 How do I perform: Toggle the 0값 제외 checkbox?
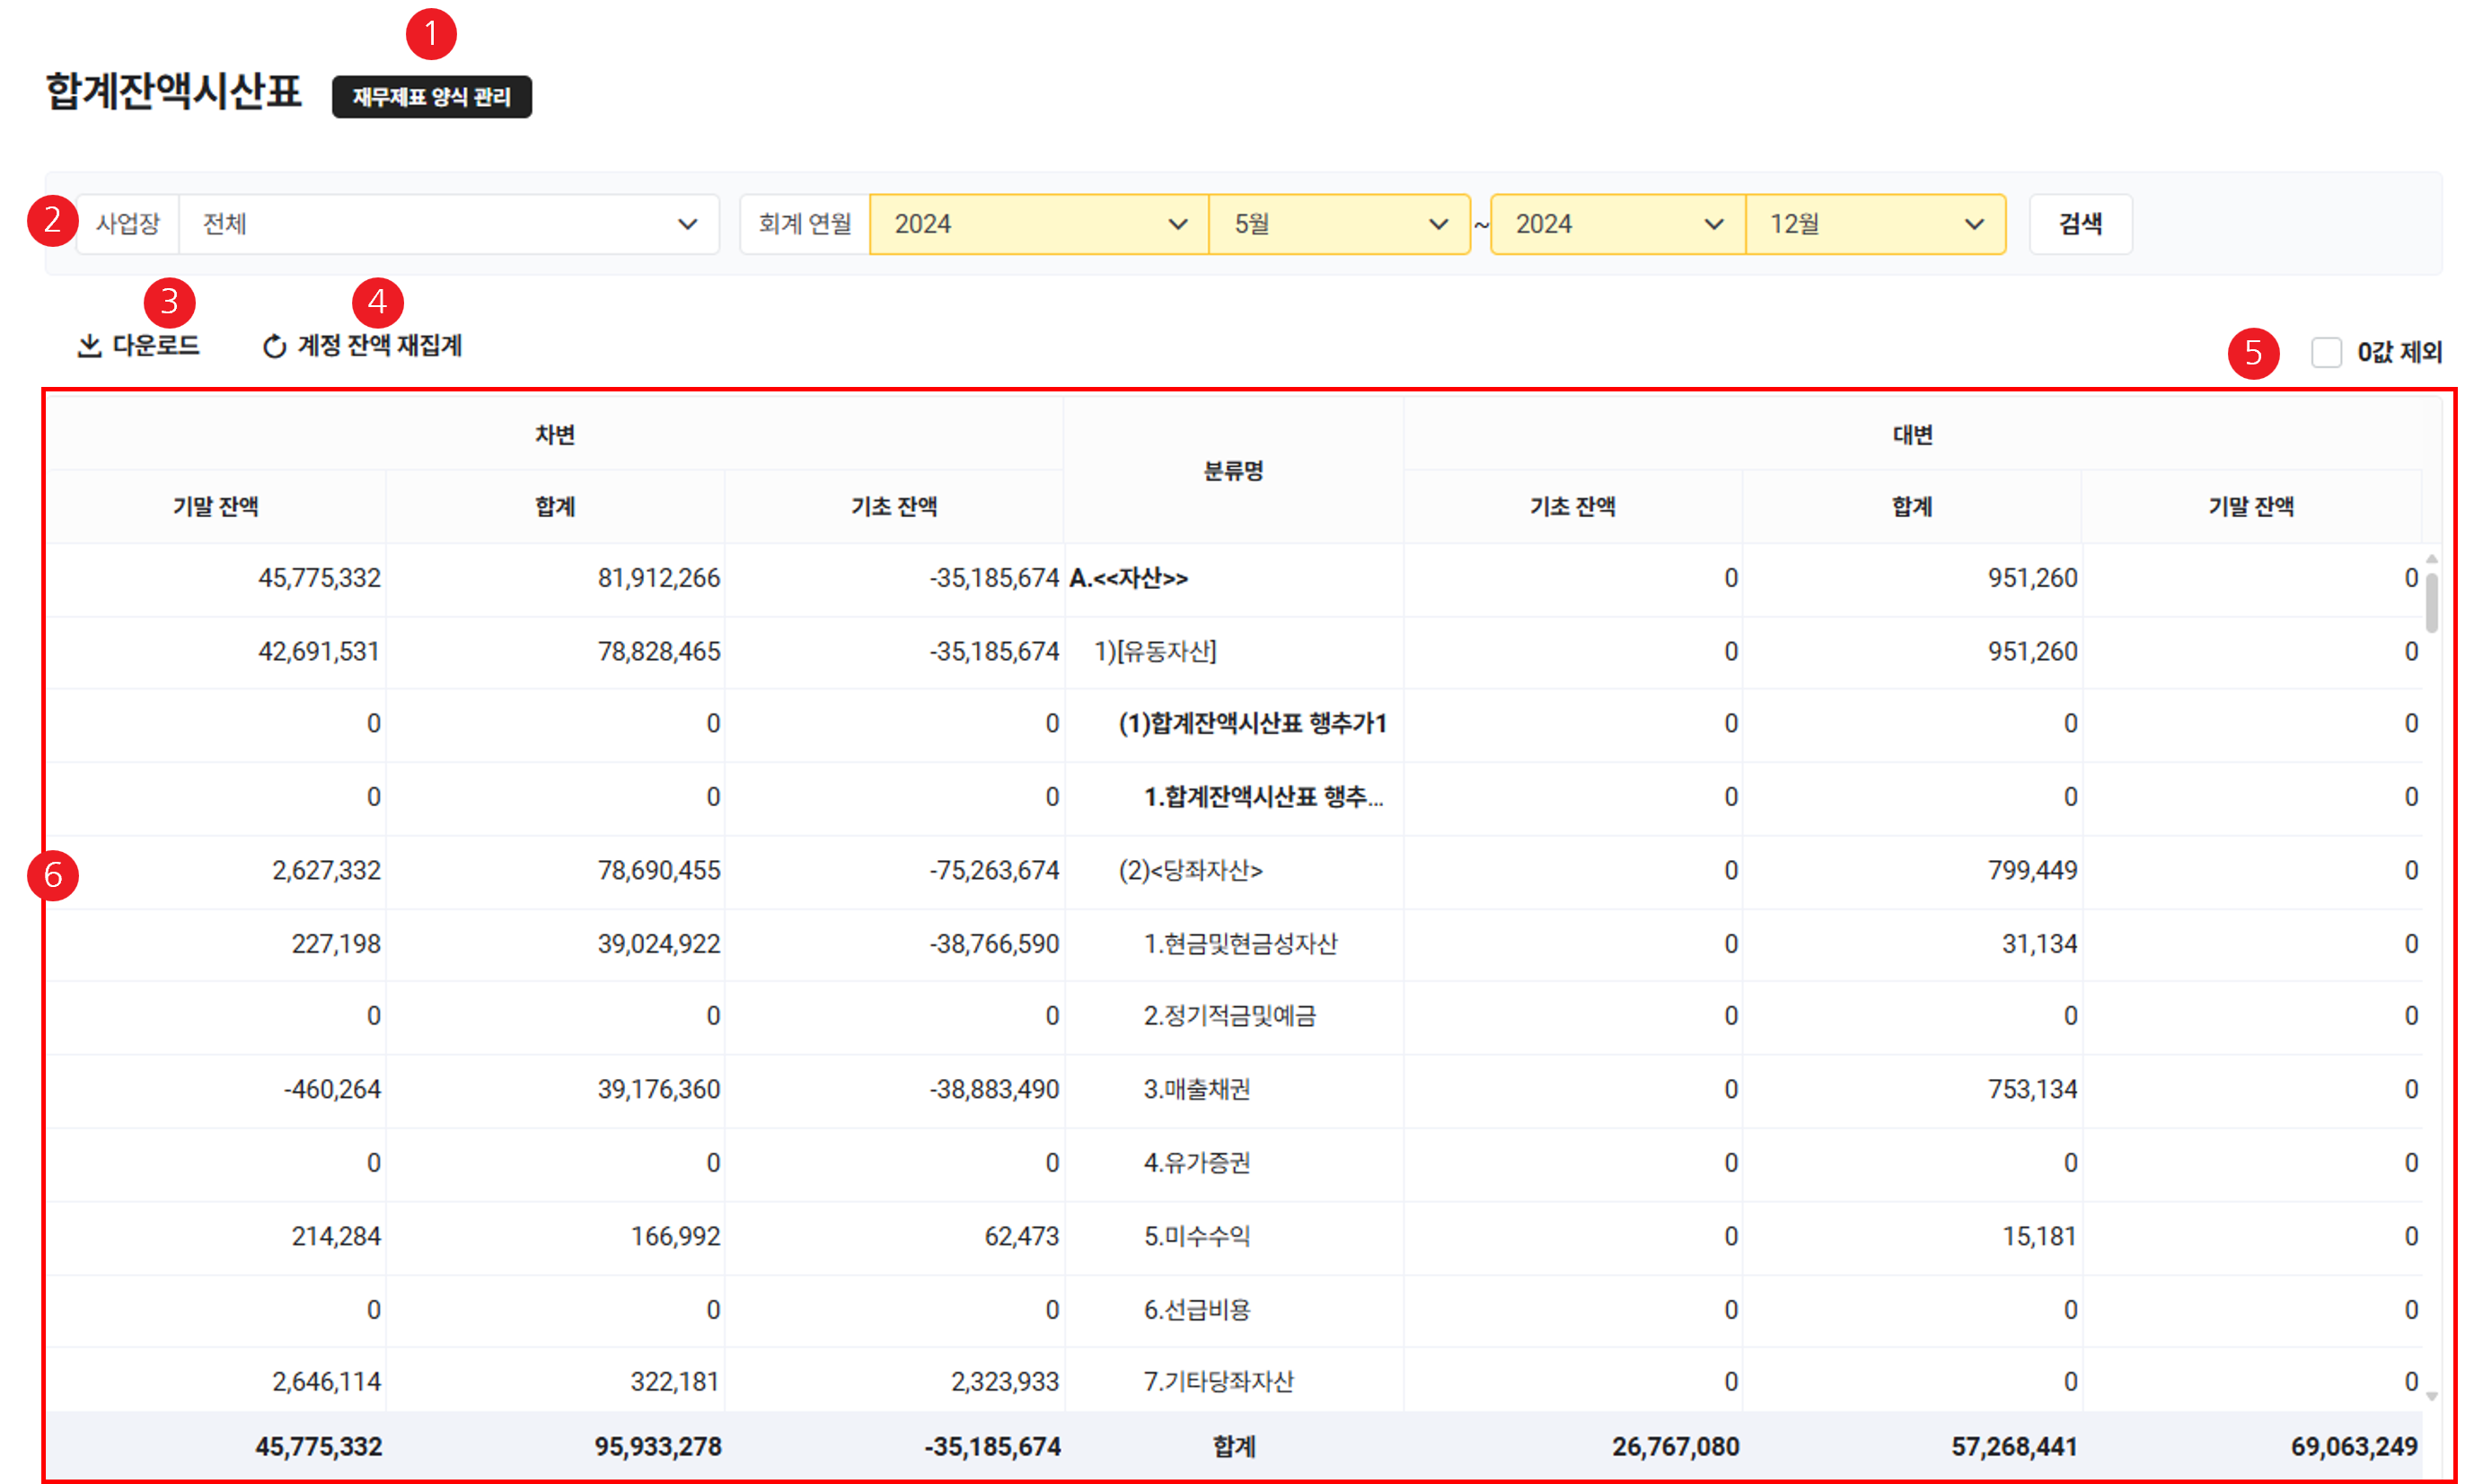pyautogui.click(x=2326, y=352)
